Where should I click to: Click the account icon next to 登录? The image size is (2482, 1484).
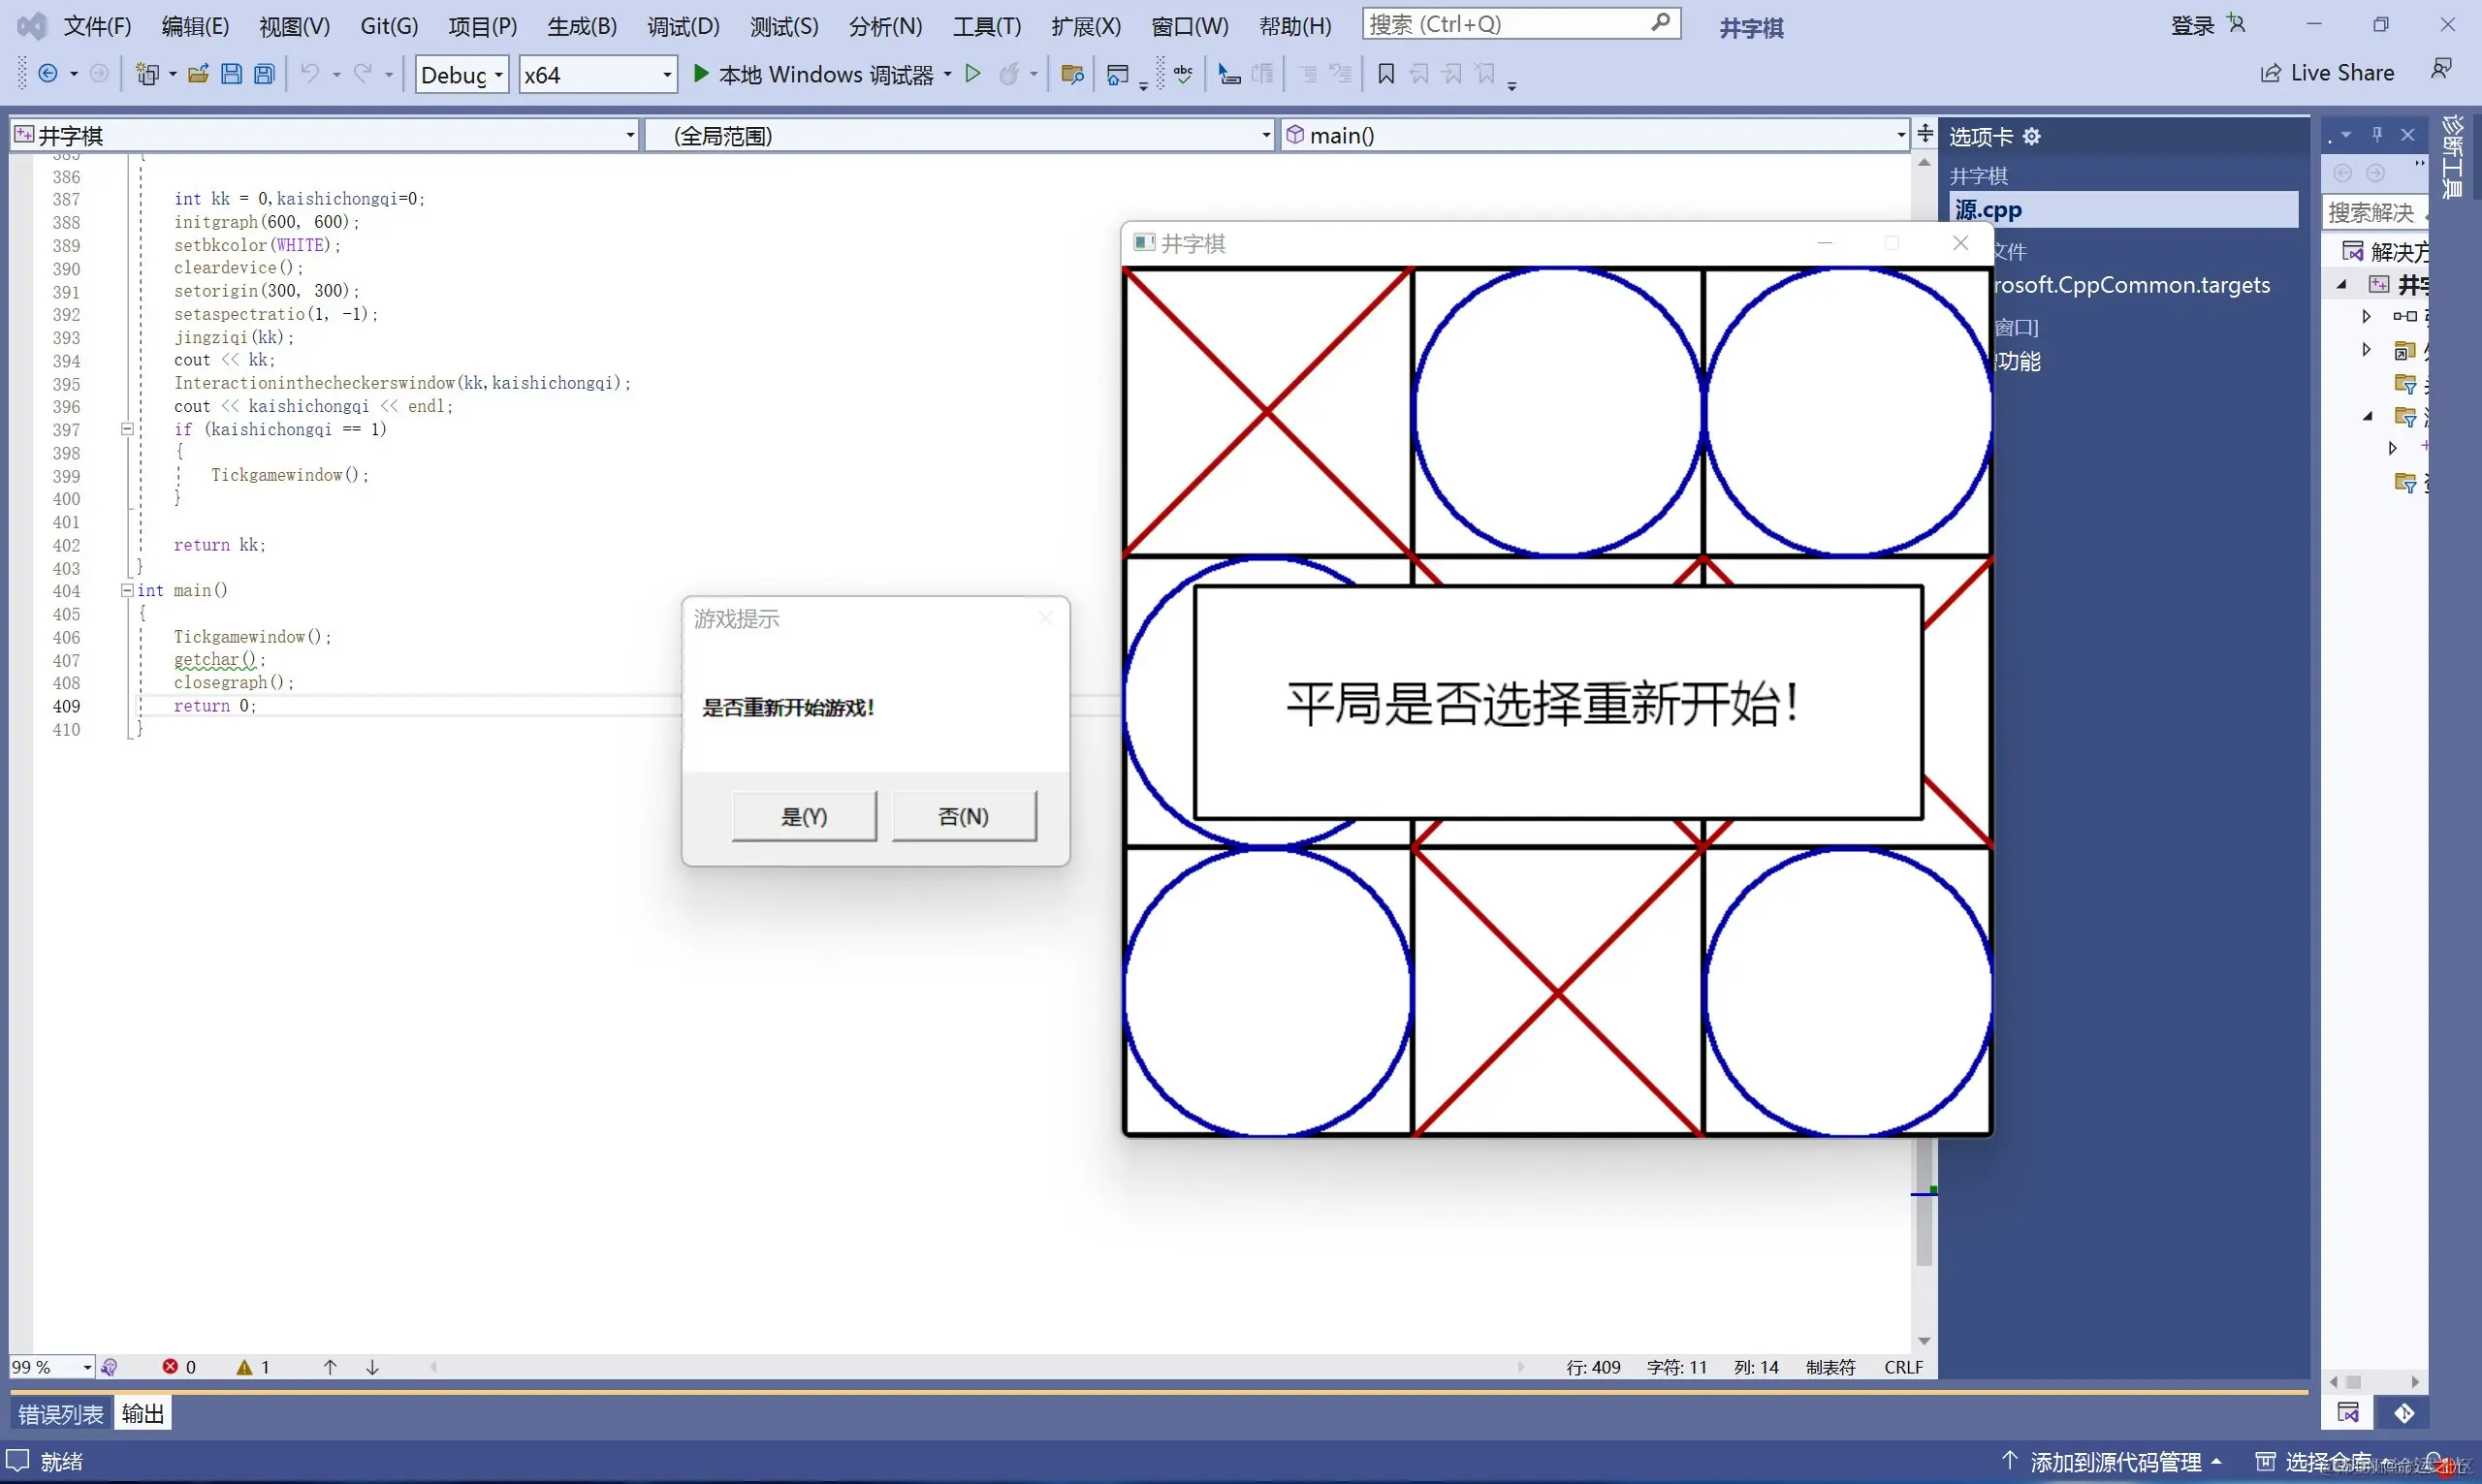click(x=2238, y=24)
